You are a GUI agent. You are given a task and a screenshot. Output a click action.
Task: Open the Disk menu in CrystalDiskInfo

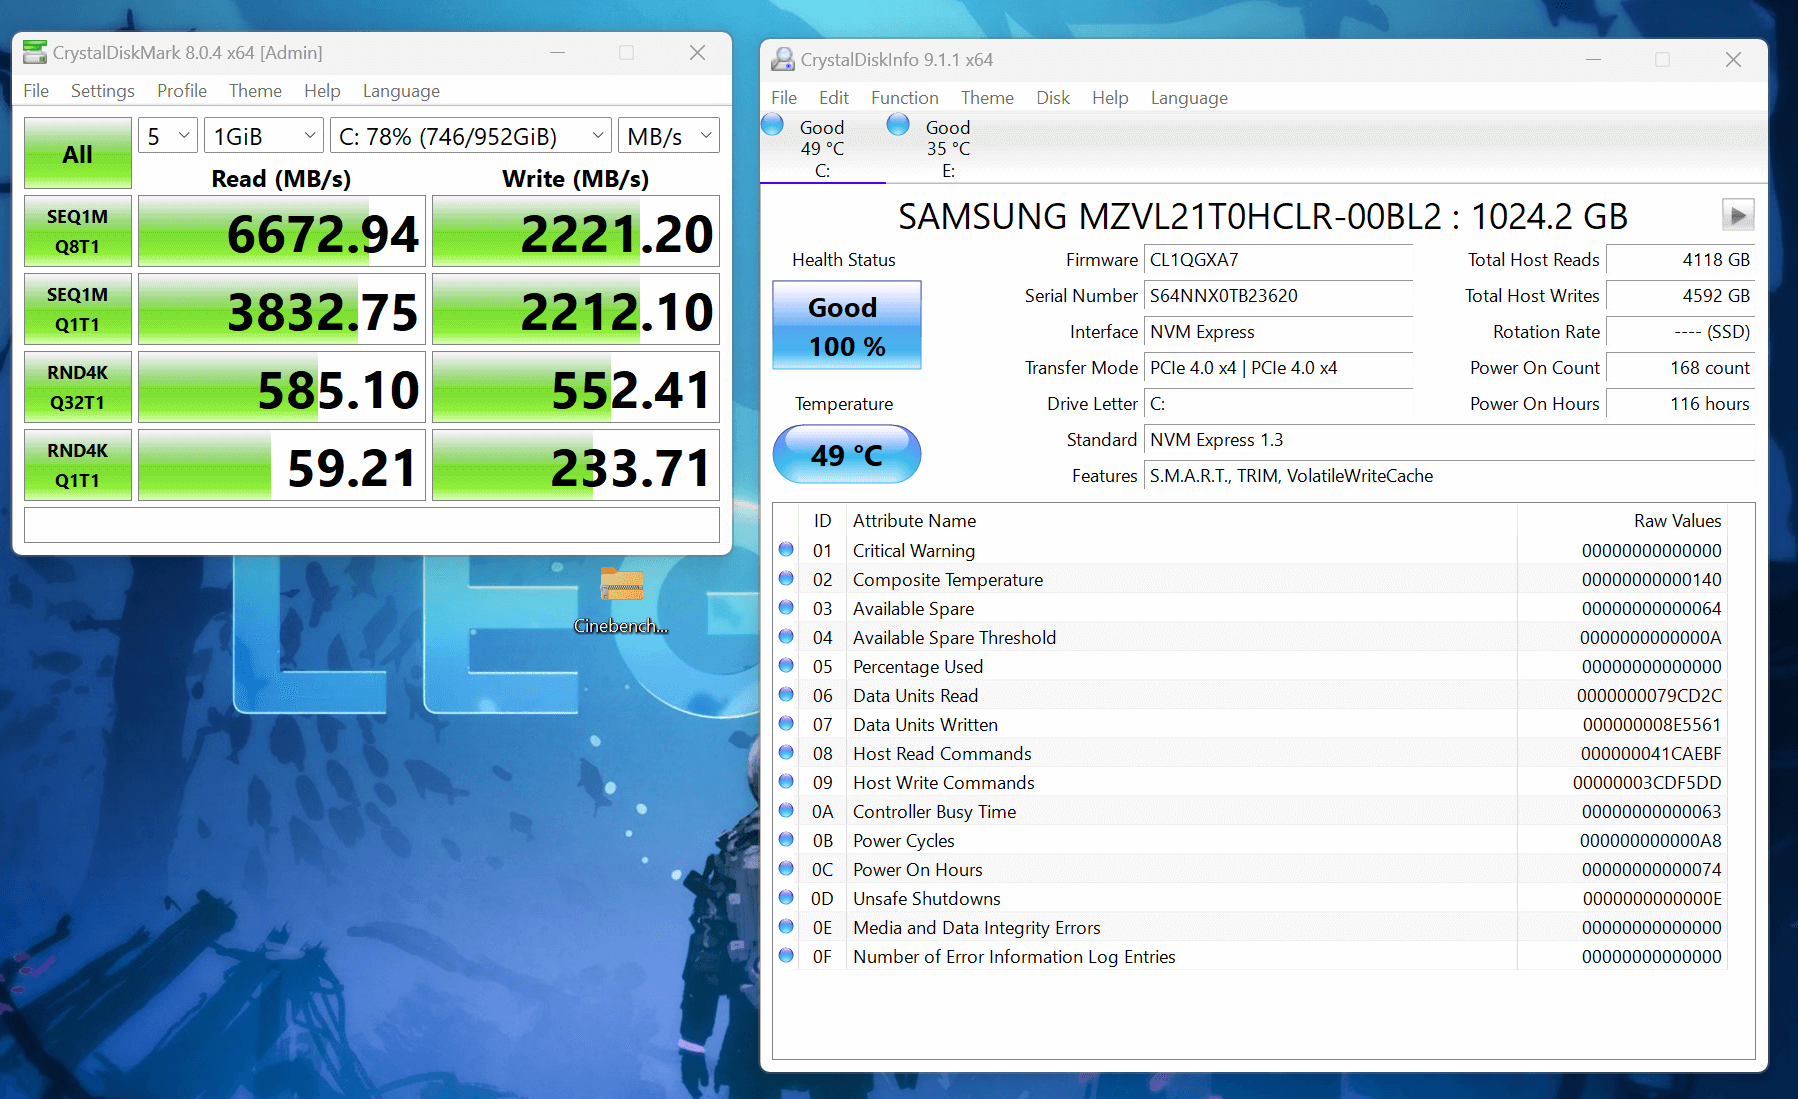(x=1052, y=98)
